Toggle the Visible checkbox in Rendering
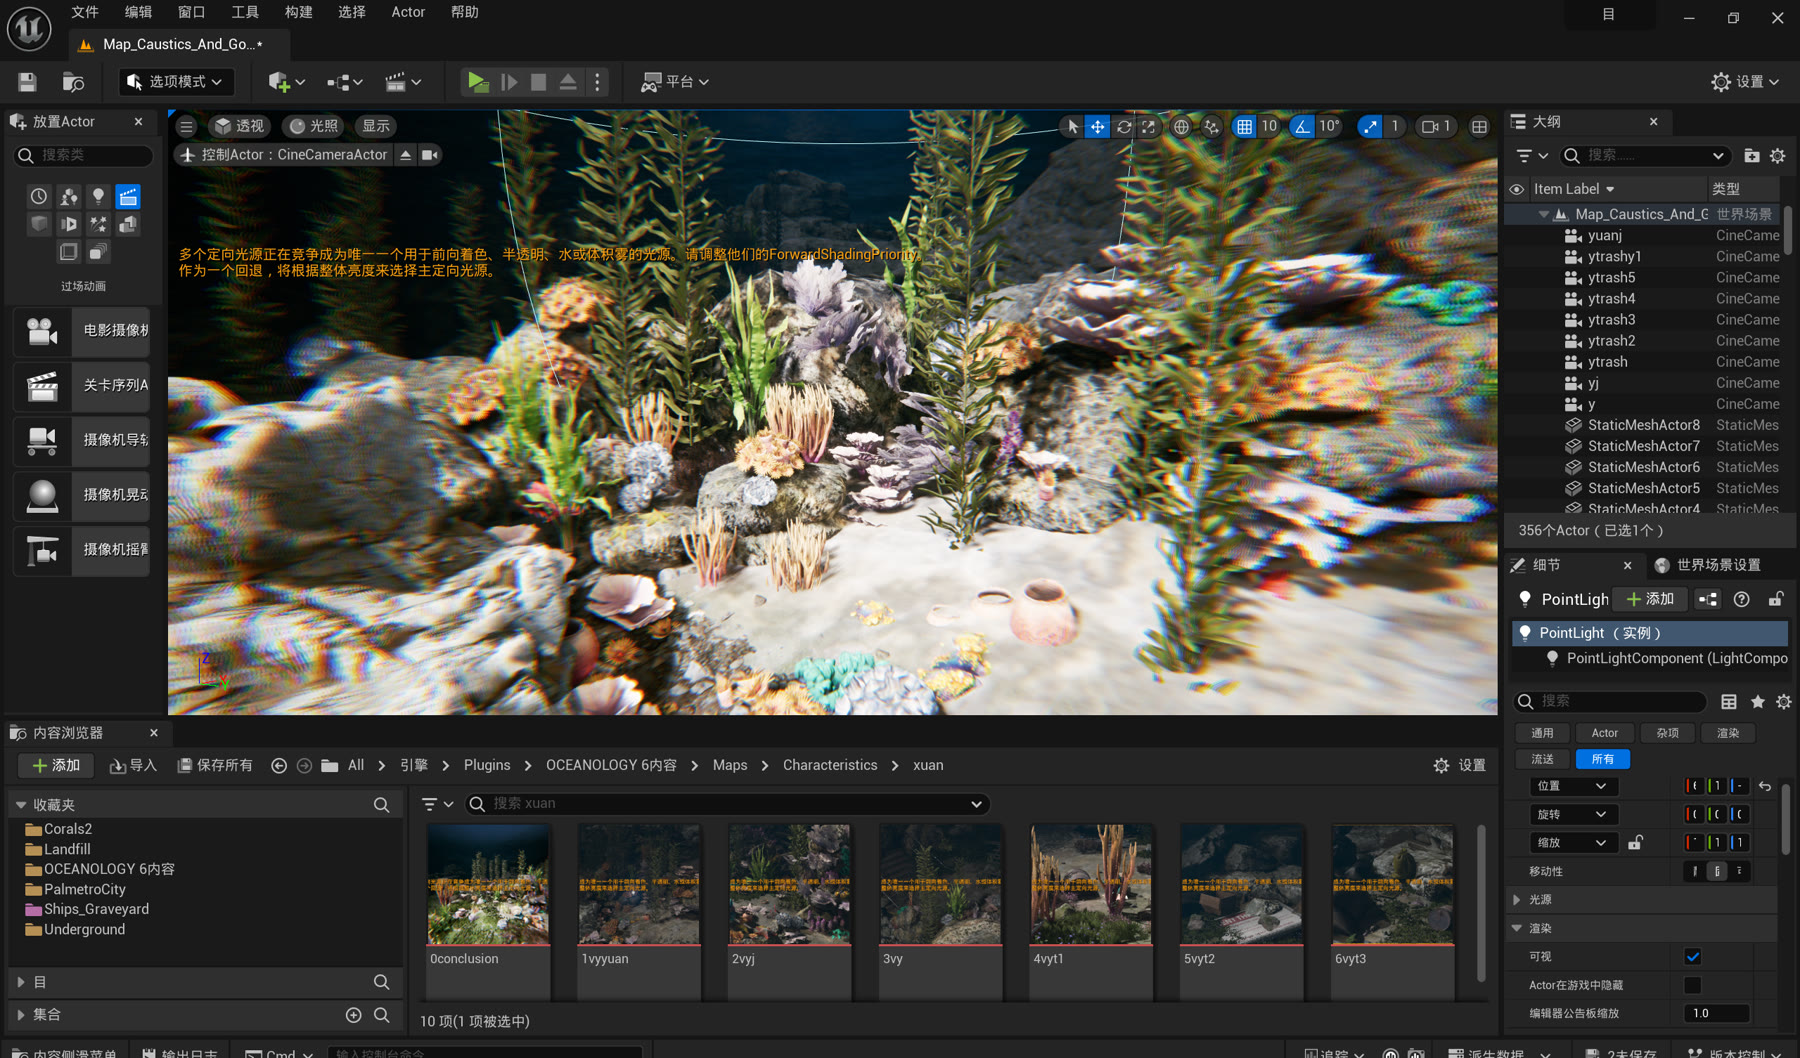1800x1058 pixels. tap(1692, 957)
